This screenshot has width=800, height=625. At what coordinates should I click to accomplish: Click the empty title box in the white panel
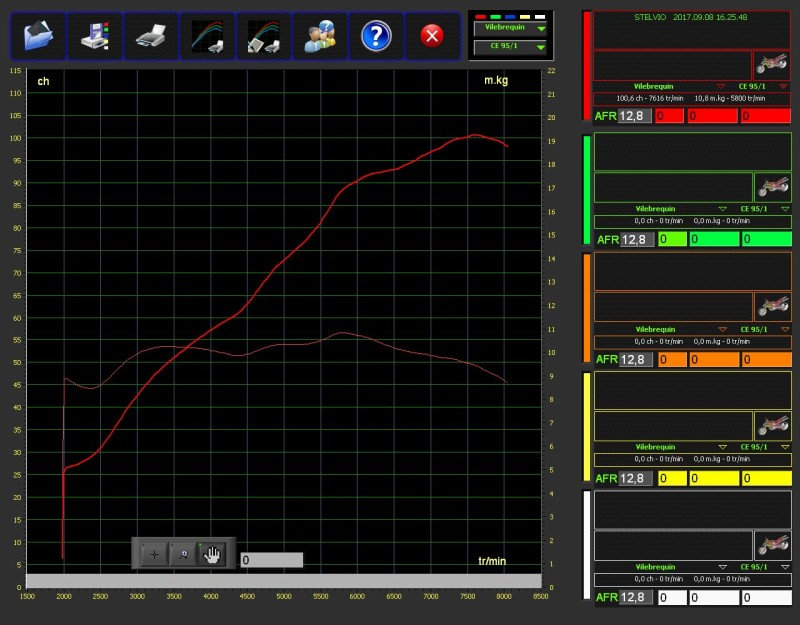(x=693, y=510)
